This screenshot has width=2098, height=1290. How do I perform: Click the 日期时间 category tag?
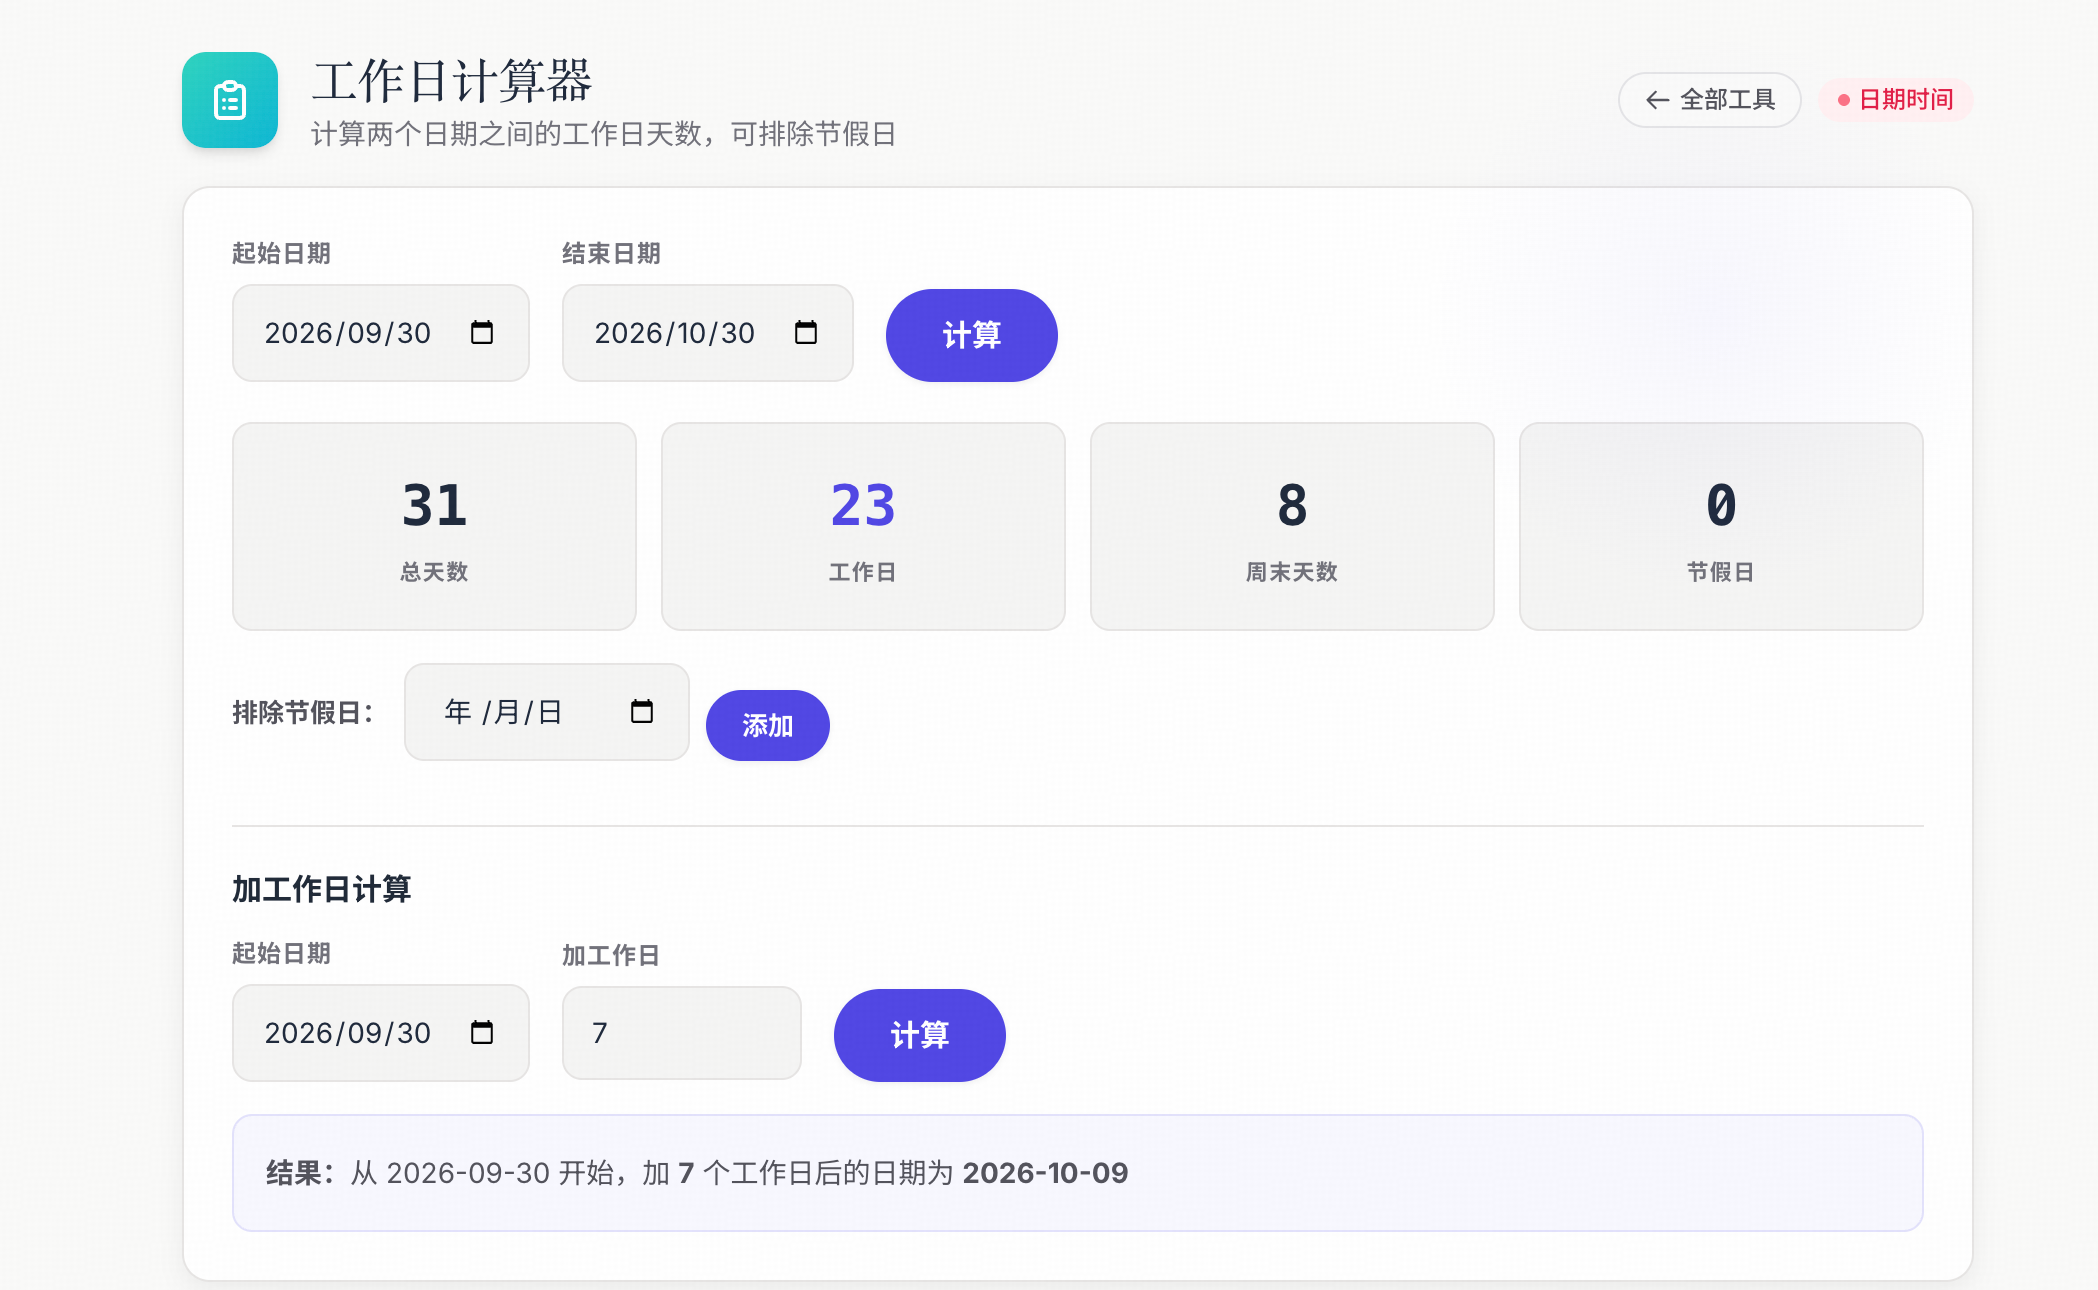1895,100
